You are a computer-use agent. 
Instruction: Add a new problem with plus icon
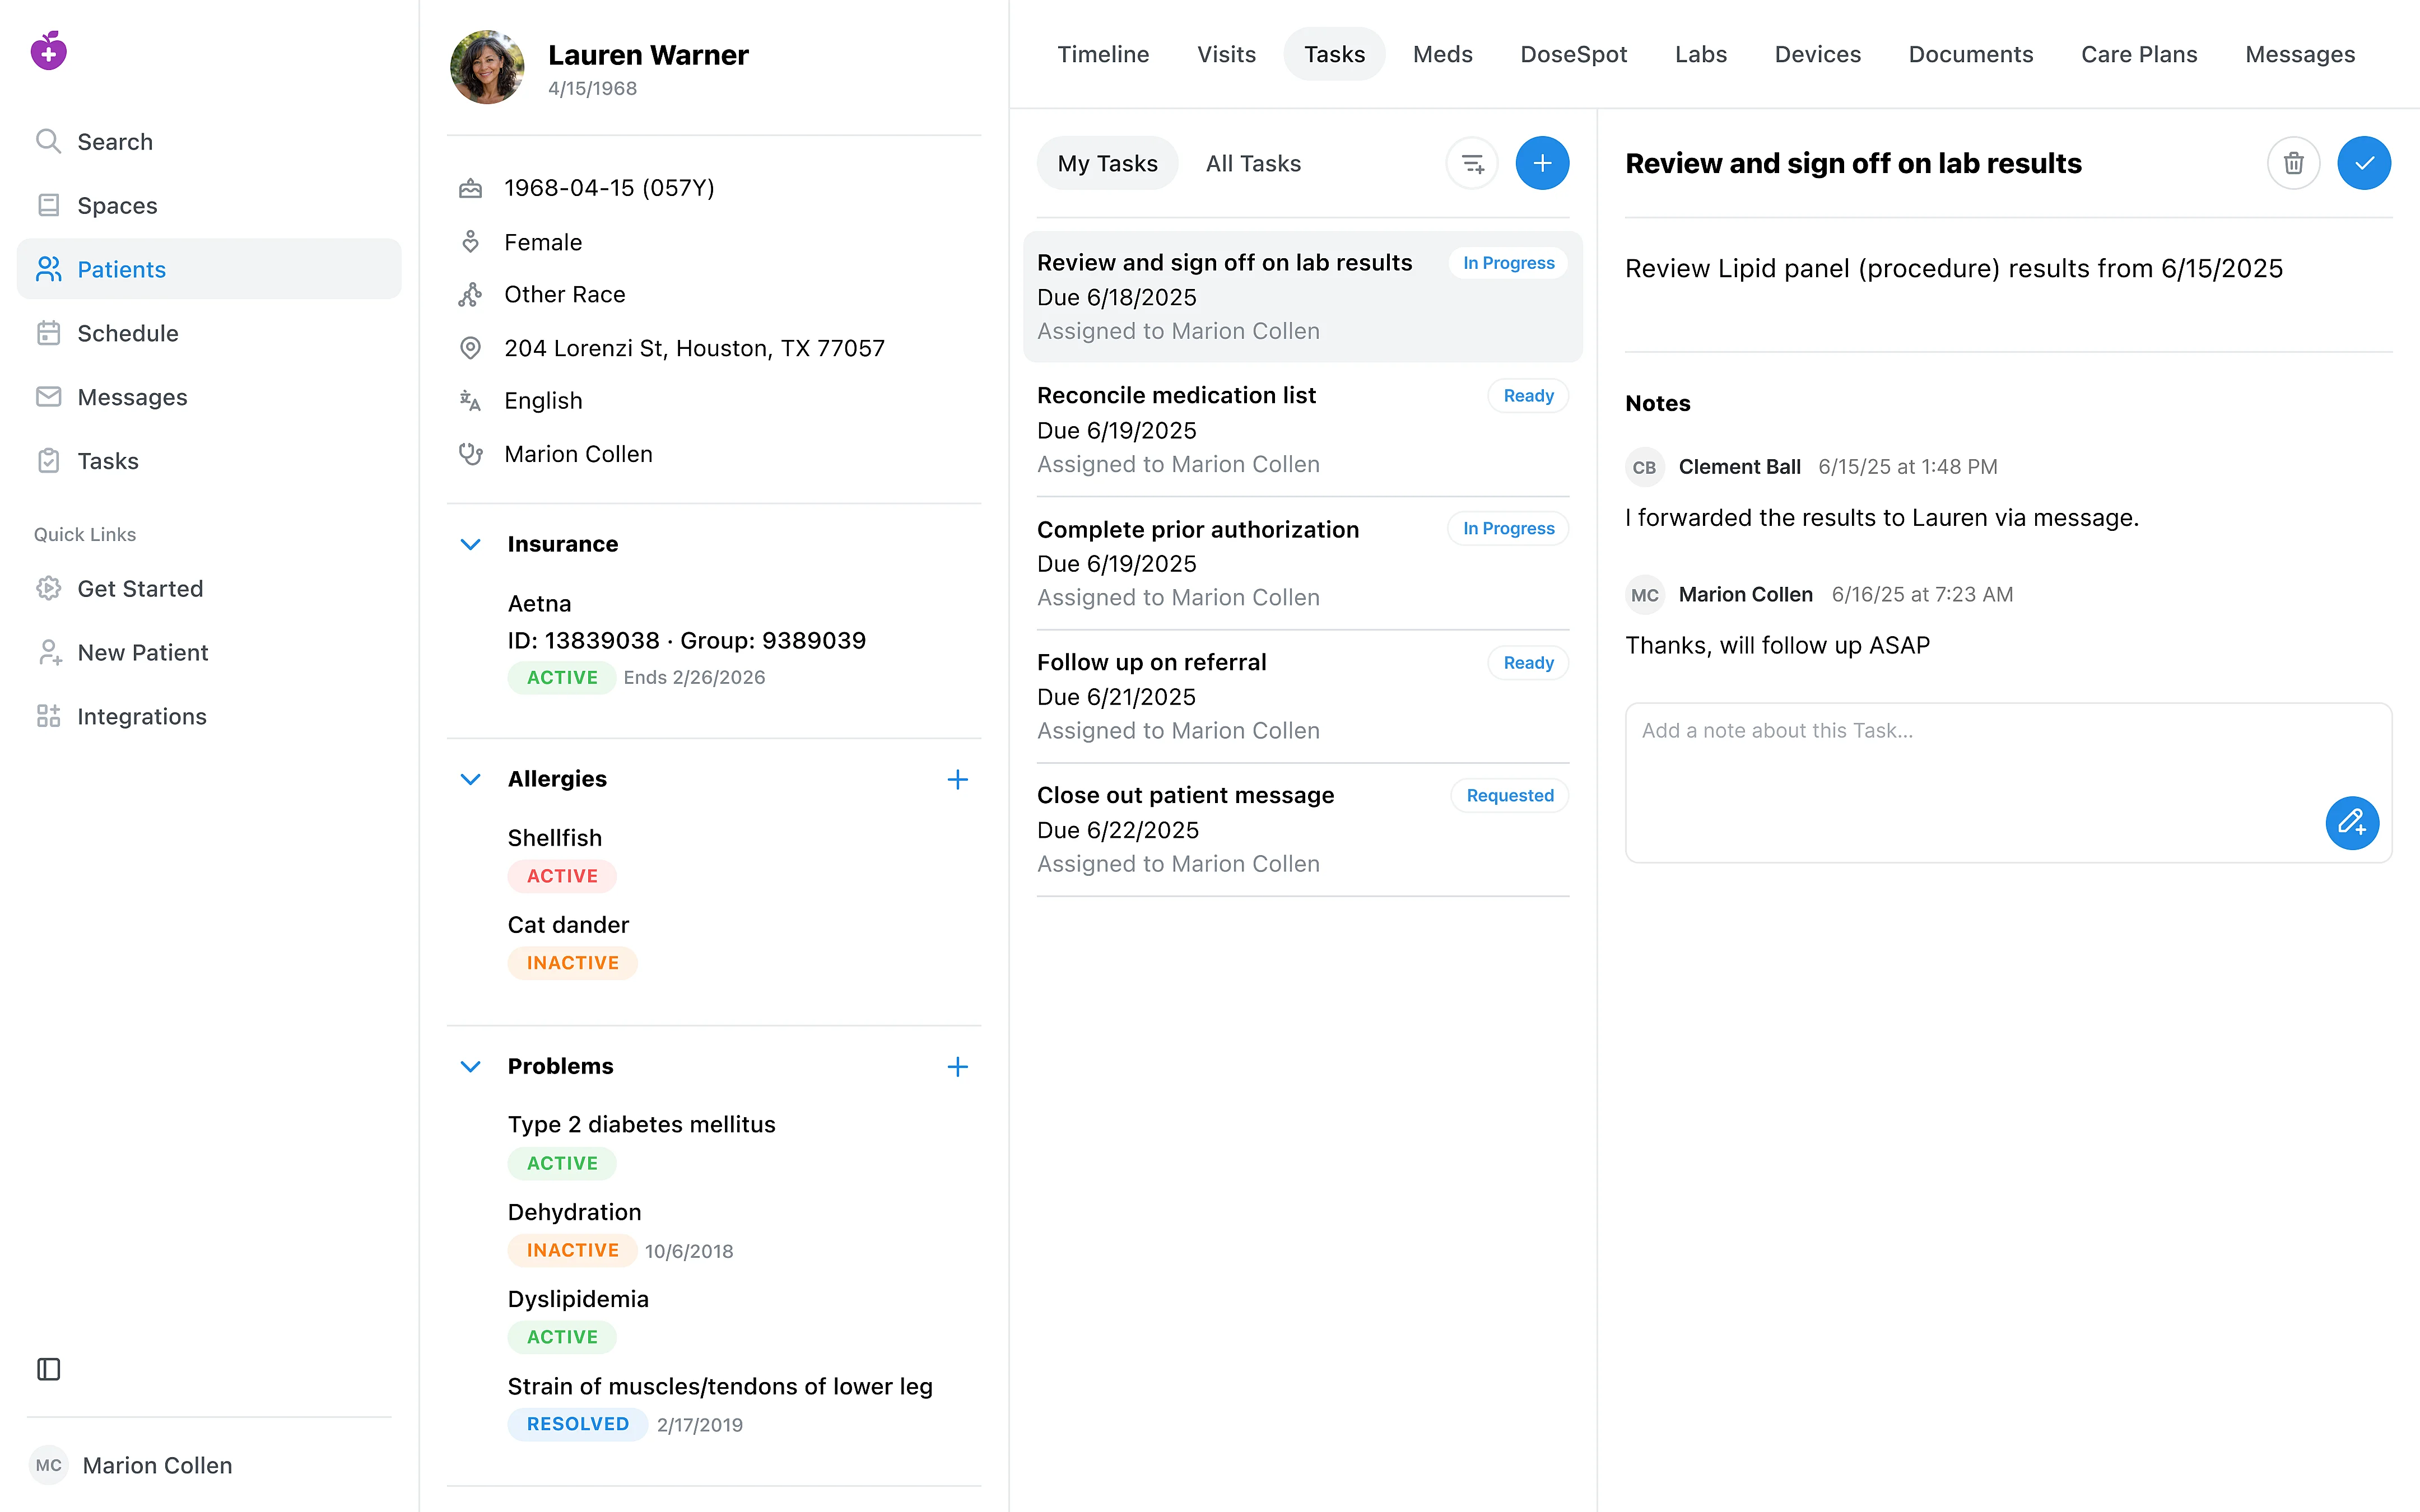pos(957,1067)
